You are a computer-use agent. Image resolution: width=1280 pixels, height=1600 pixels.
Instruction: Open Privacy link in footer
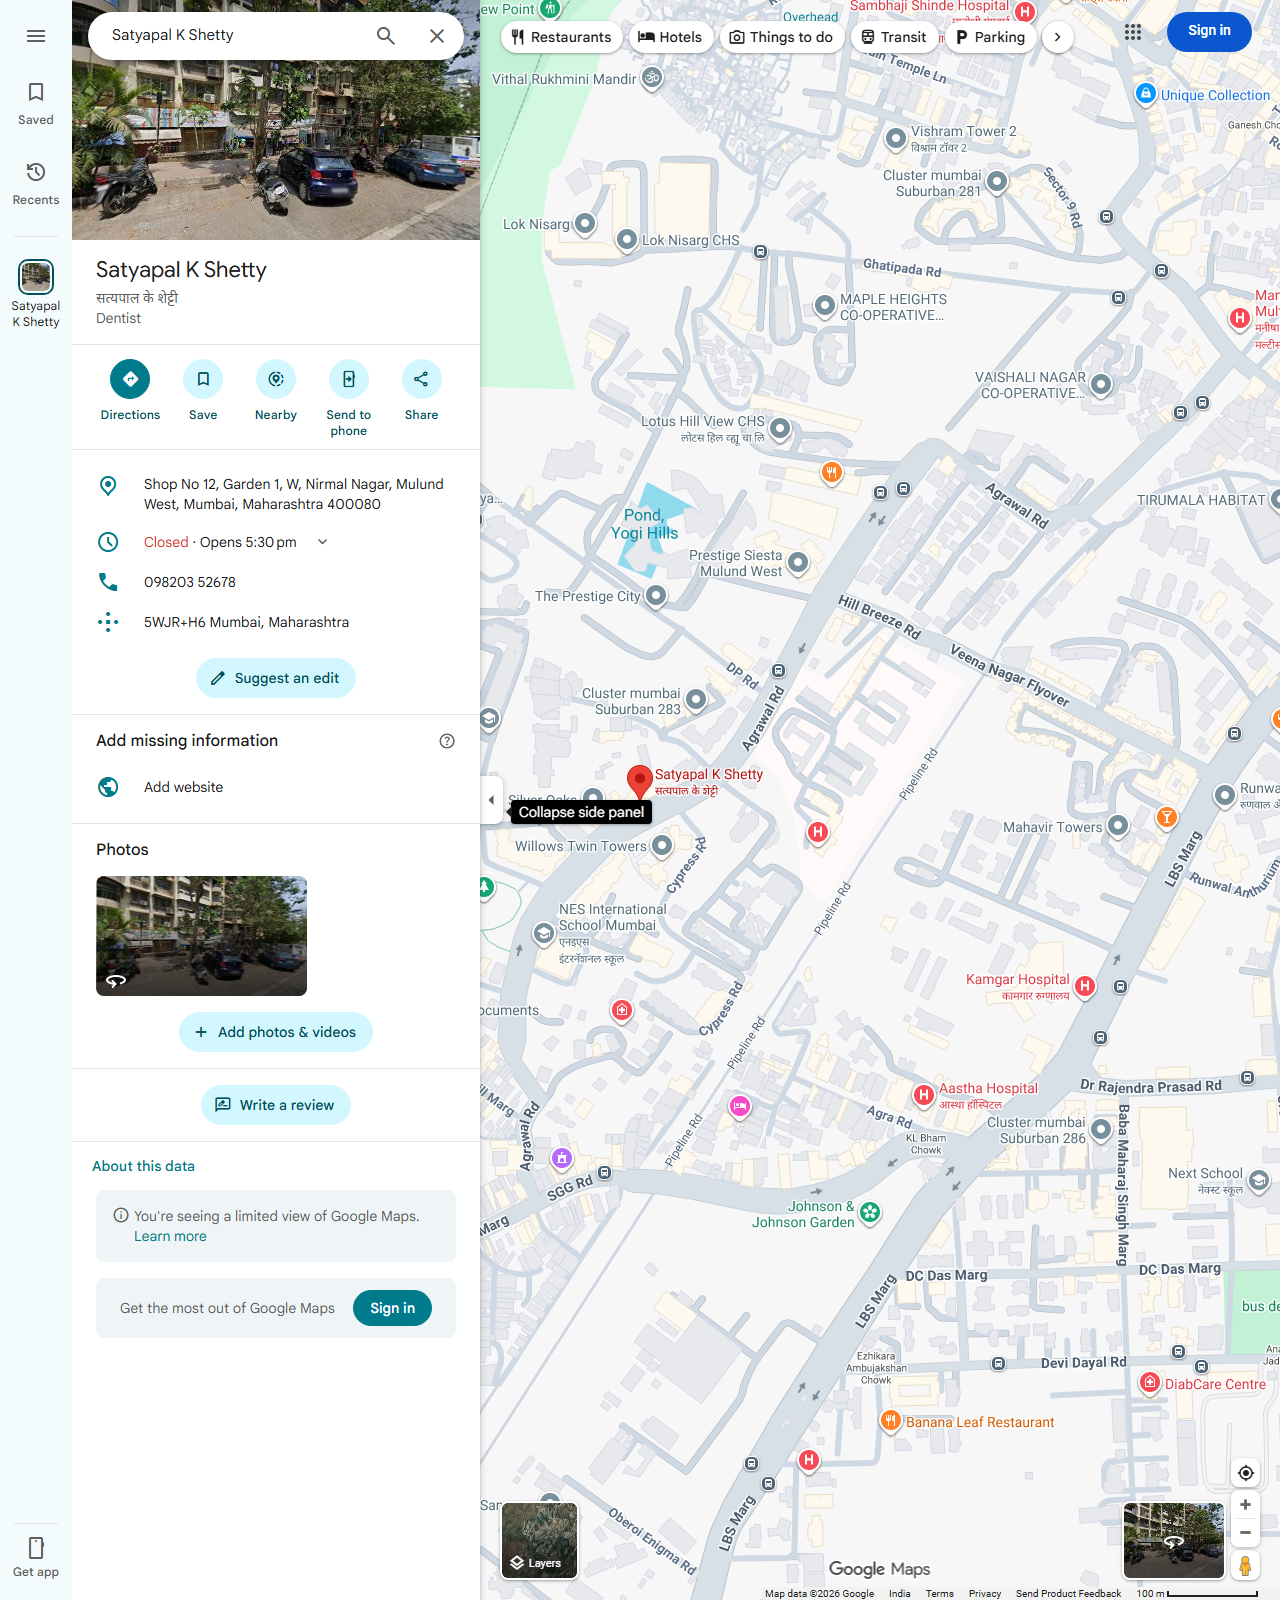(985, 1593)
